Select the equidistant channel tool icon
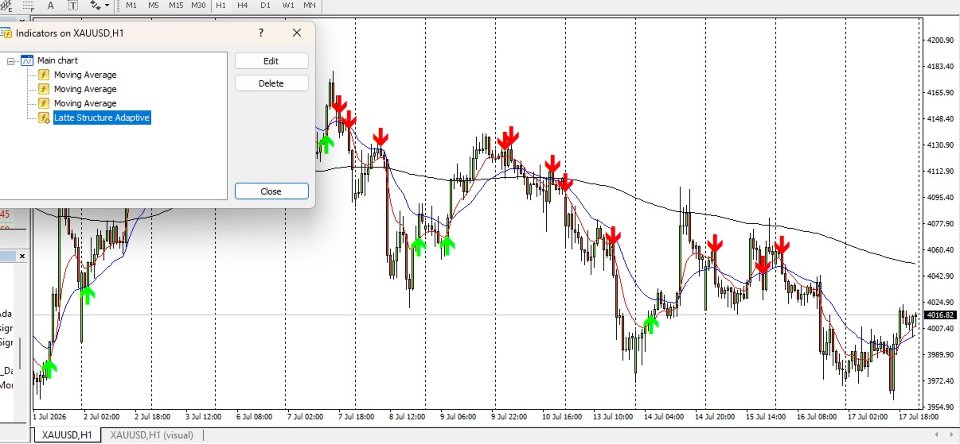960x444 pixels. (x=7, y=5)
